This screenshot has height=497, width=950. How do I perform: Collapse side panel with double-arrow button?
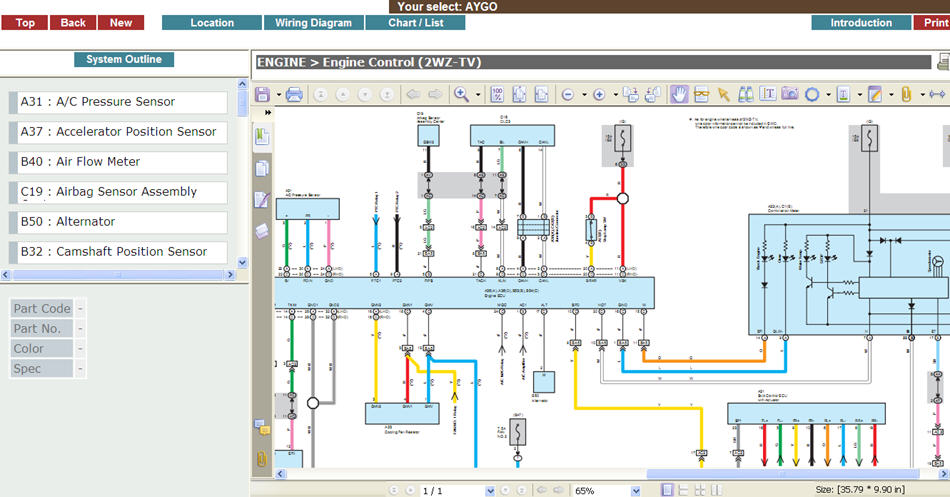(x=268, y=112)
